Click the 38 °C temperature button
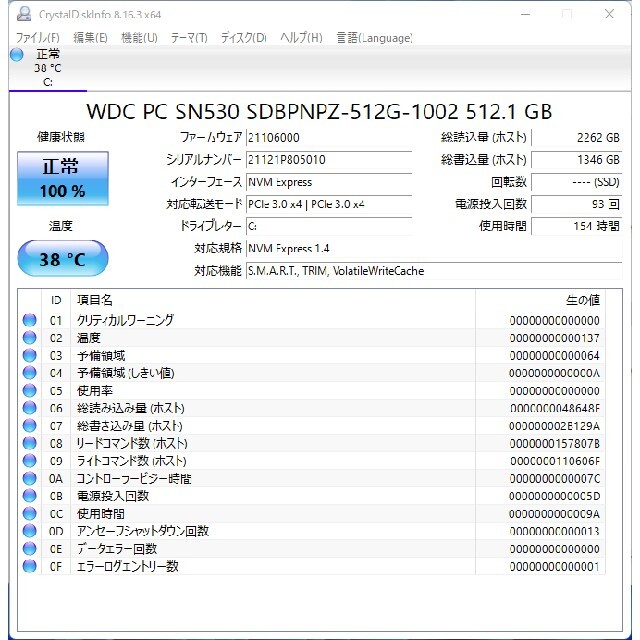The height and width of the screenshot is (640, 640). click(63, 258)
